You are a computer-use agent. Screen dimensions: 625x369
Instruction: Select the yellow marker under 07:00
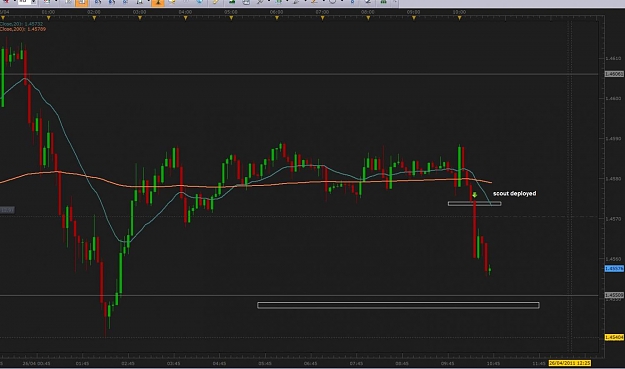pos(322,18)
